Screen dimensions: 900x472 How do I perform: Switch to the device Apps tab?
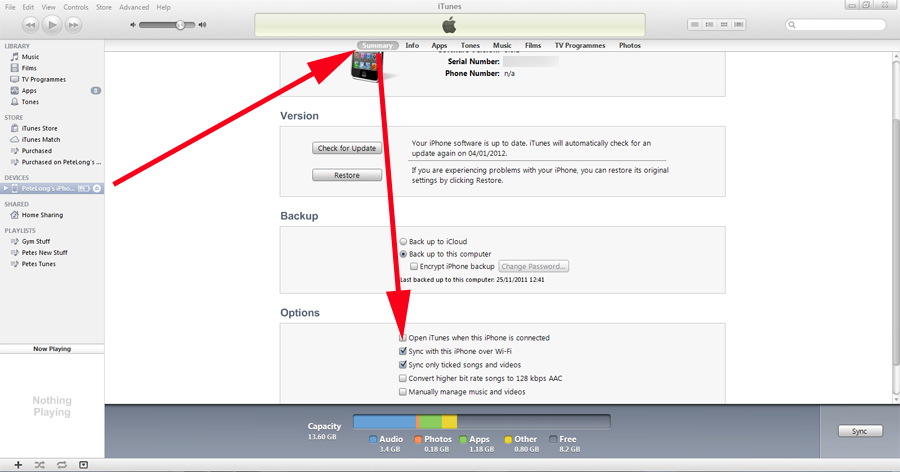click(x=439, y=45)
